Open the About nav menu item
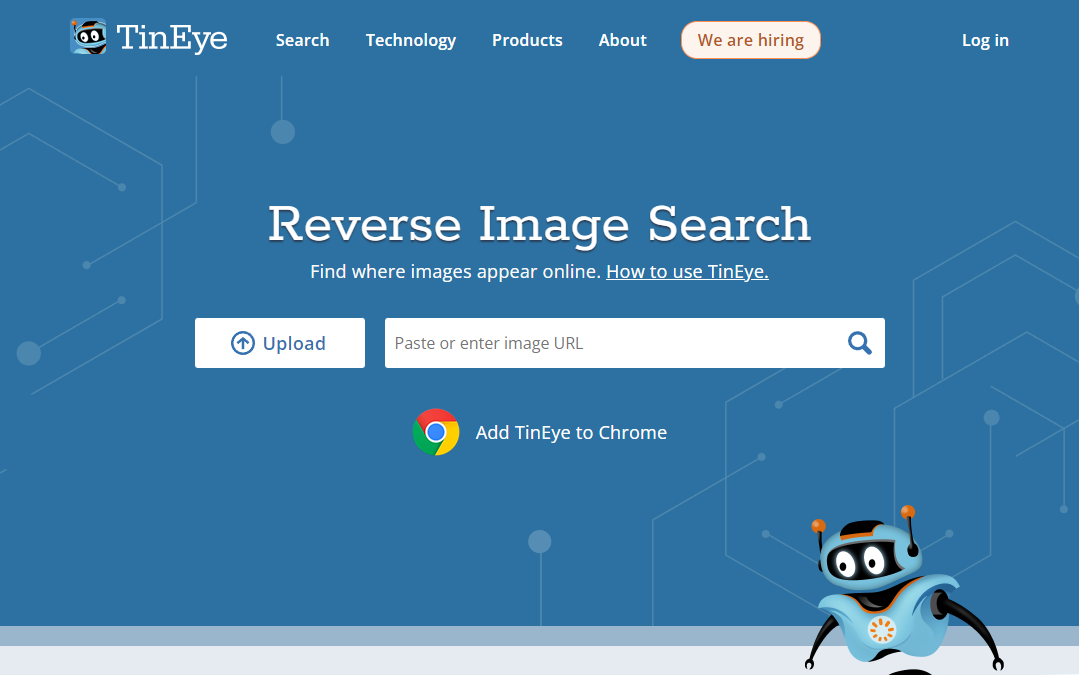The image size is (1079, 675). [622, 40]
